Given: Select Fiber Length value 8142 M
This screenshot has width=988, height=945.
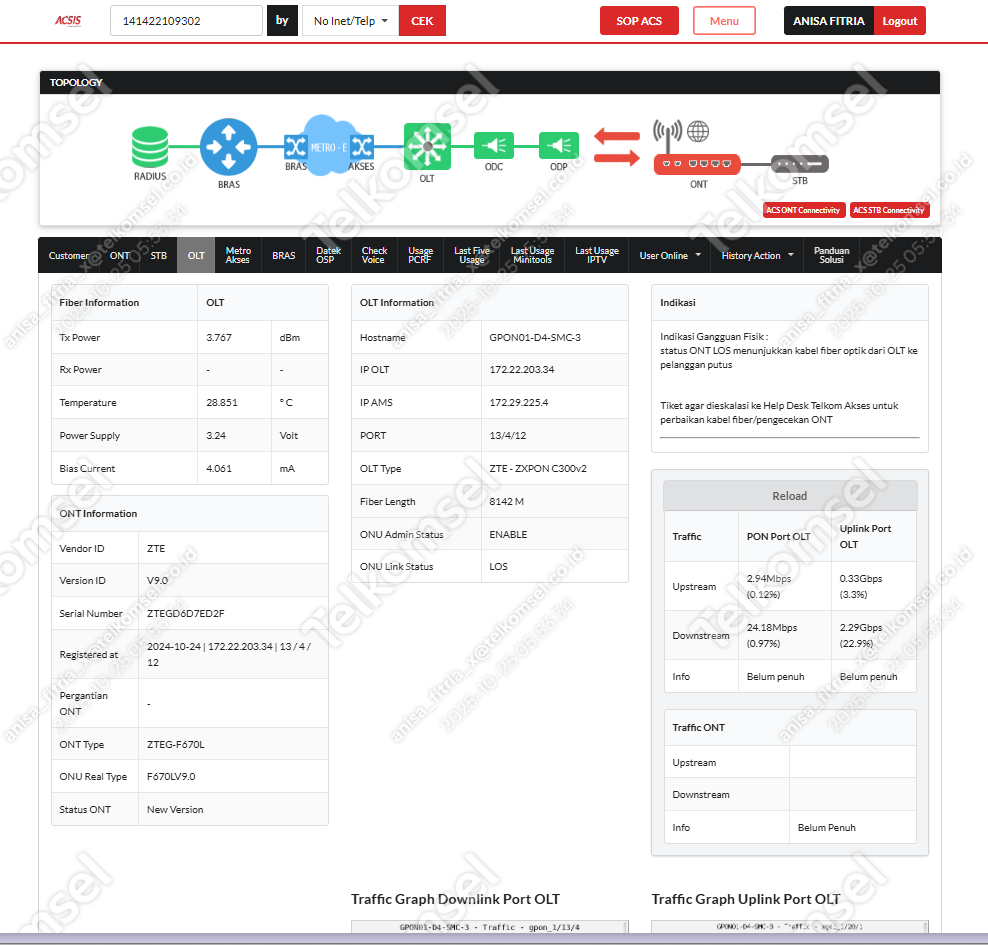Looking at the screenshot, I should coord(507,501).
